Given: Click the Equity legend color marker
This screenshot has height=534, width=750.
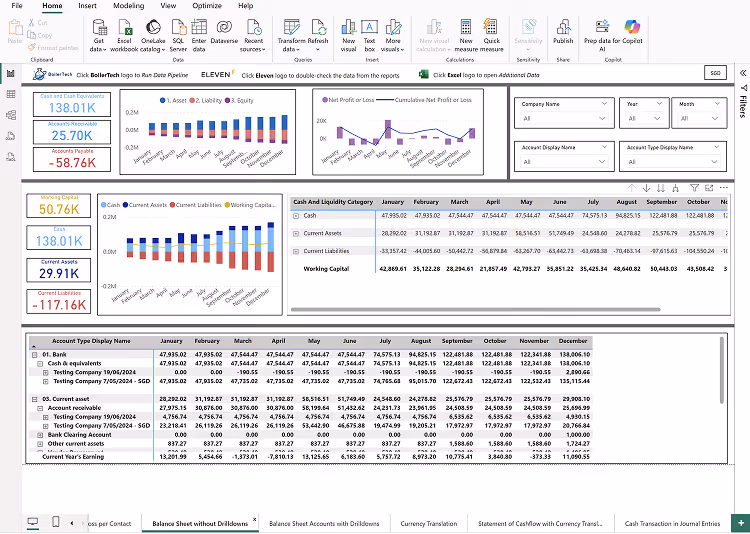Looking at the screenshot, I should click(228, 100).
